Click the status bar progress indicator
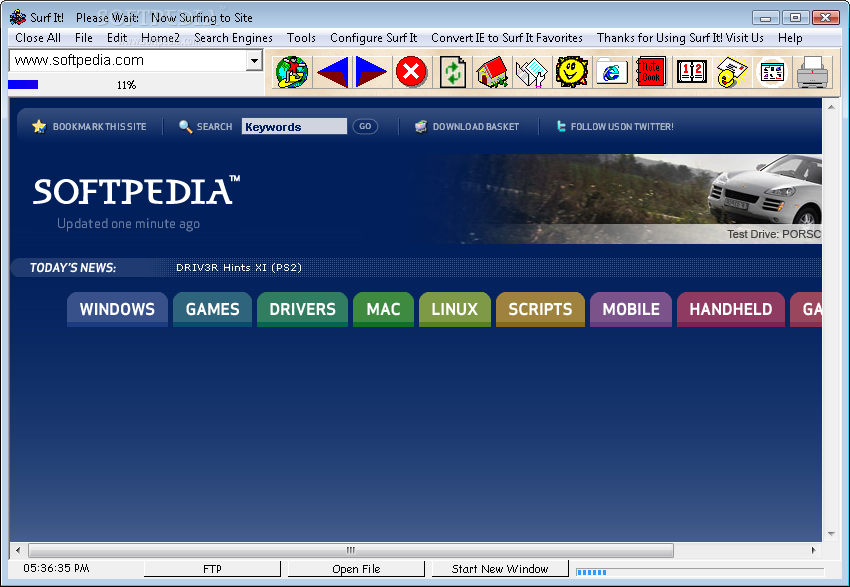850x587 pixels. point(700,572)
